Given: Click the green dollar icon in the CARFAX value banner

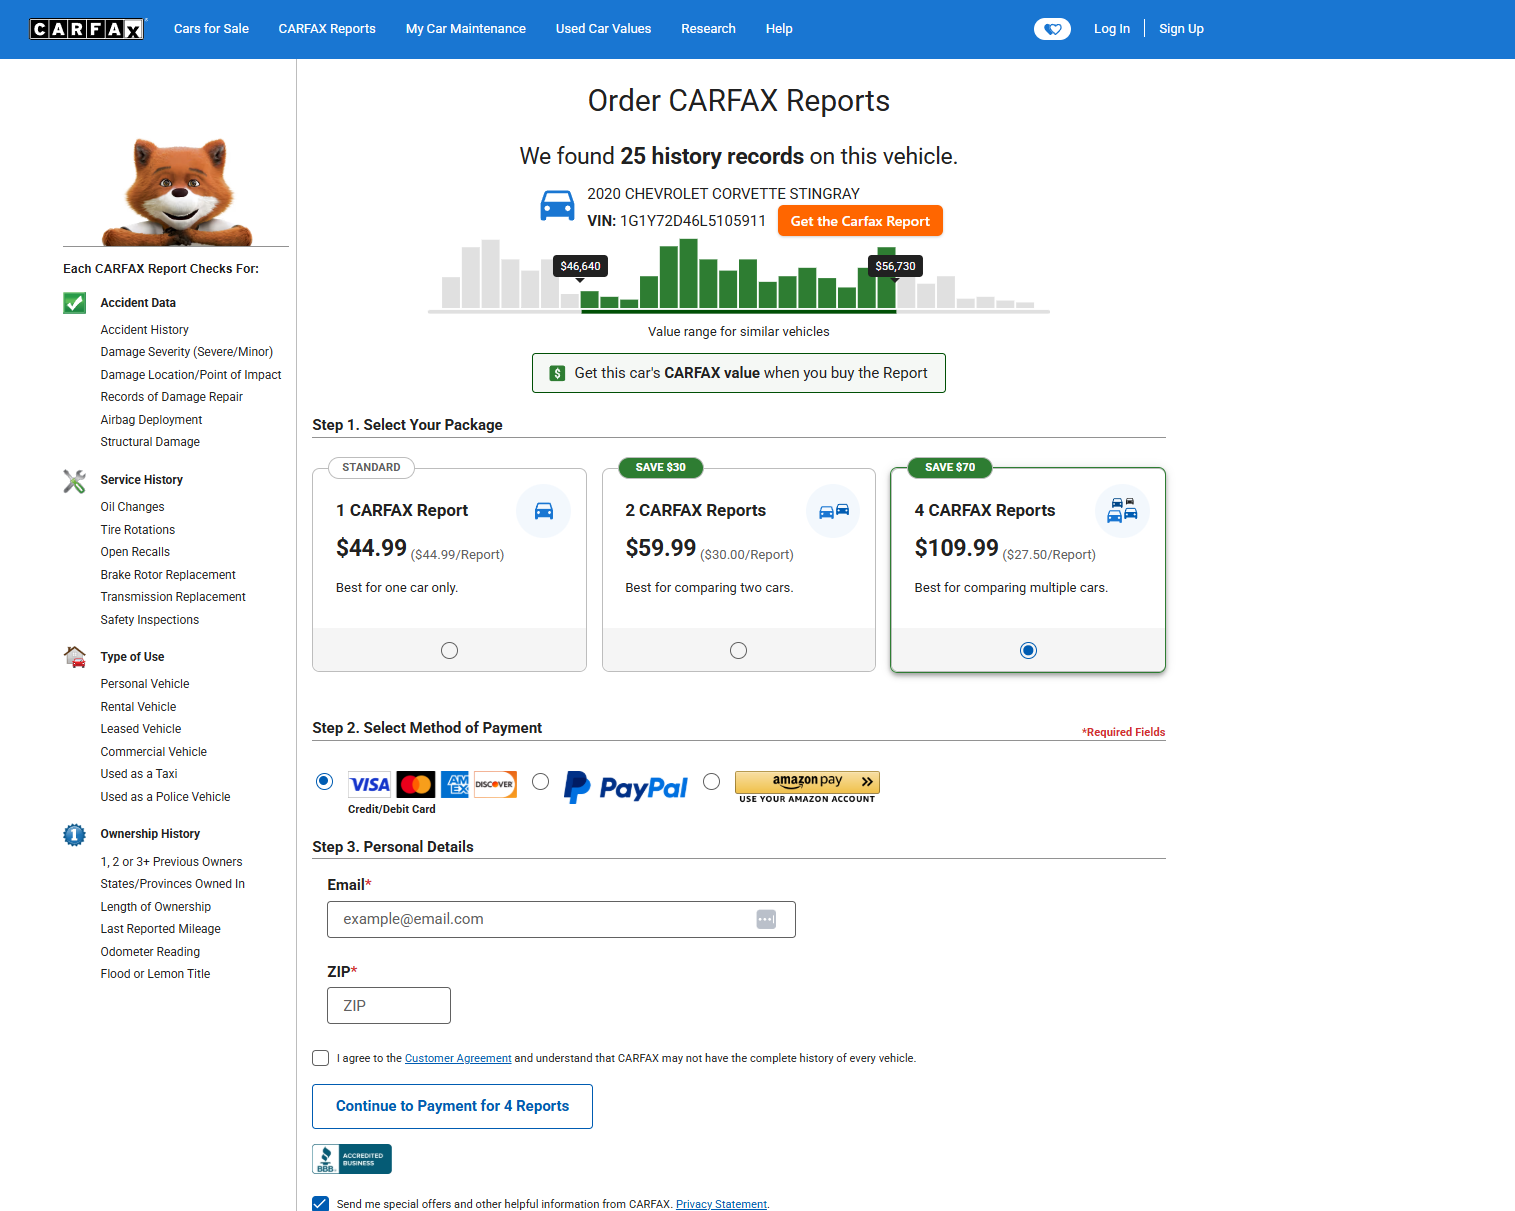Looking at the screenshot, I should (x=558, y=373).
